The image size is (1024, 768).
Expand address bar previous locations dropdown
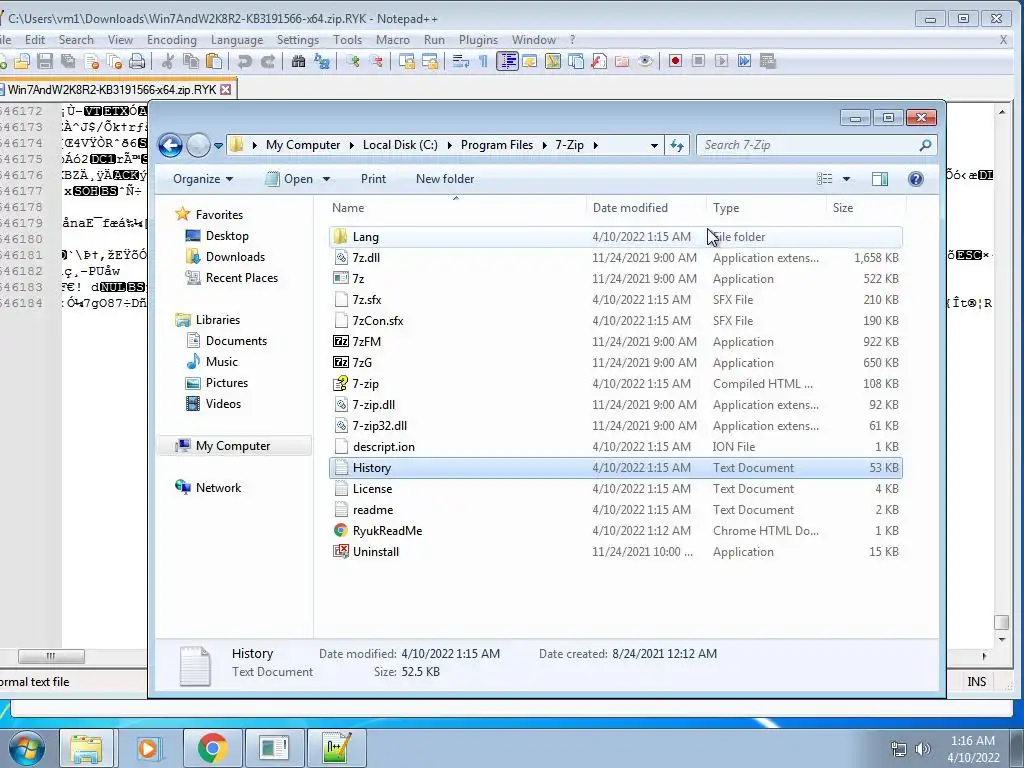click(x=654, y=145)
